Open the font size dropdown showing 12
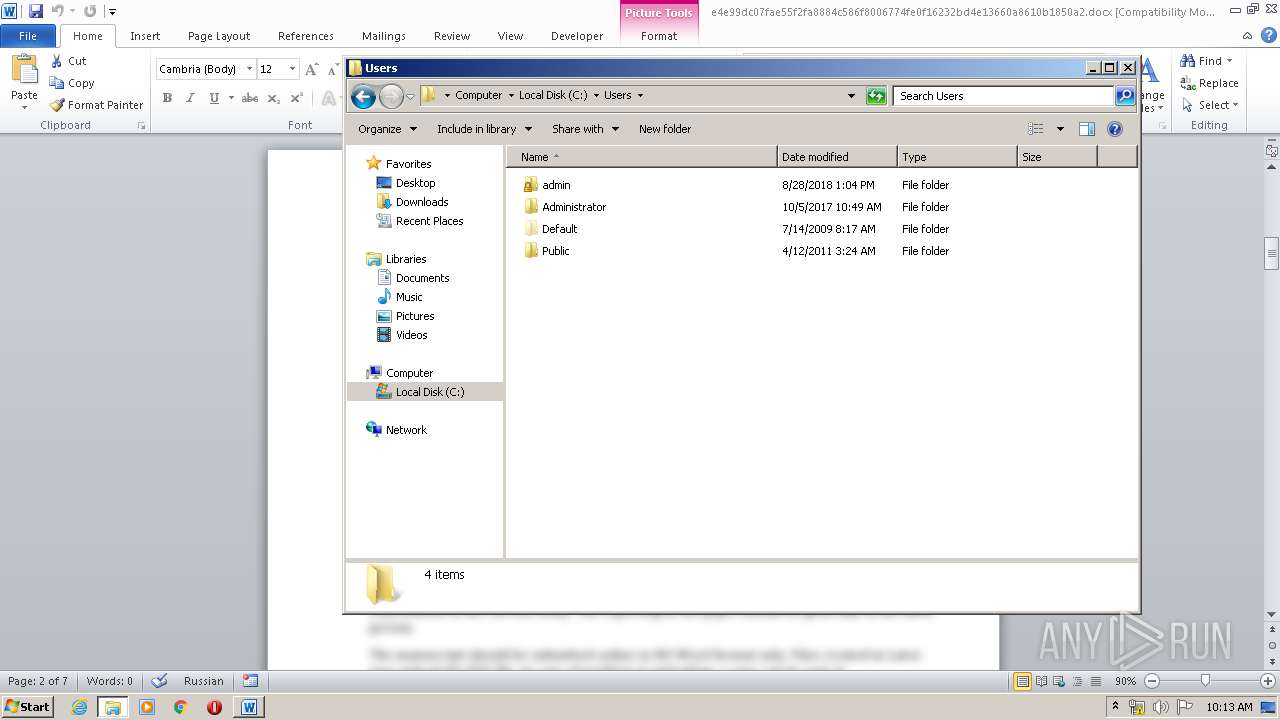This screenshot has width=1280, height=720. 292,69
